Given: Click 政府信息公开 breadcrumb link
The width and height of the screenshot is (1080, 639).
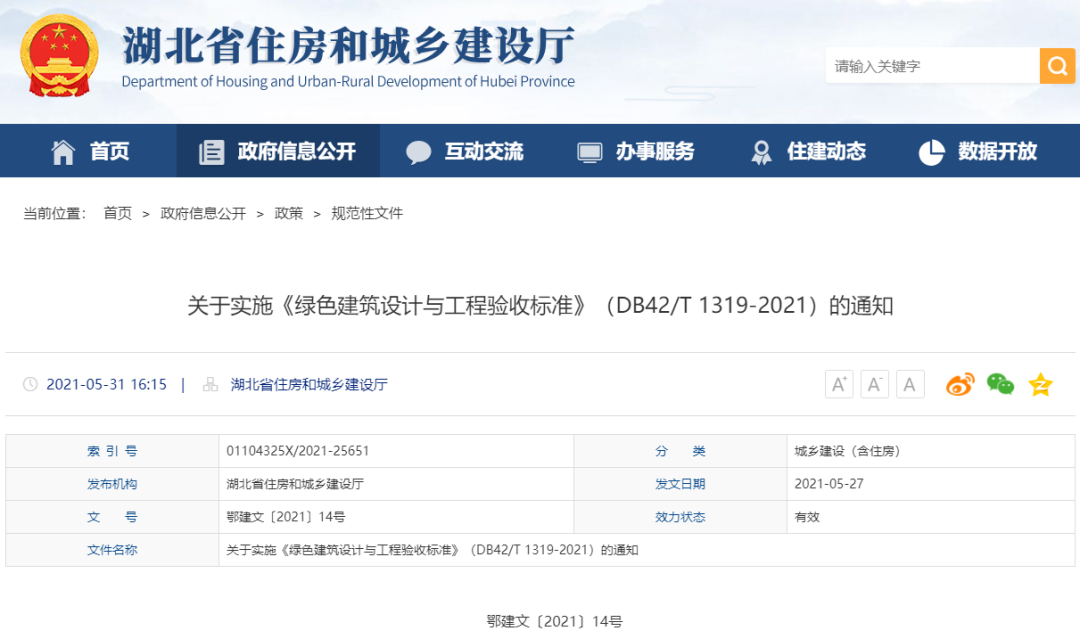Looking at the screenshot, I should point(203,213).
